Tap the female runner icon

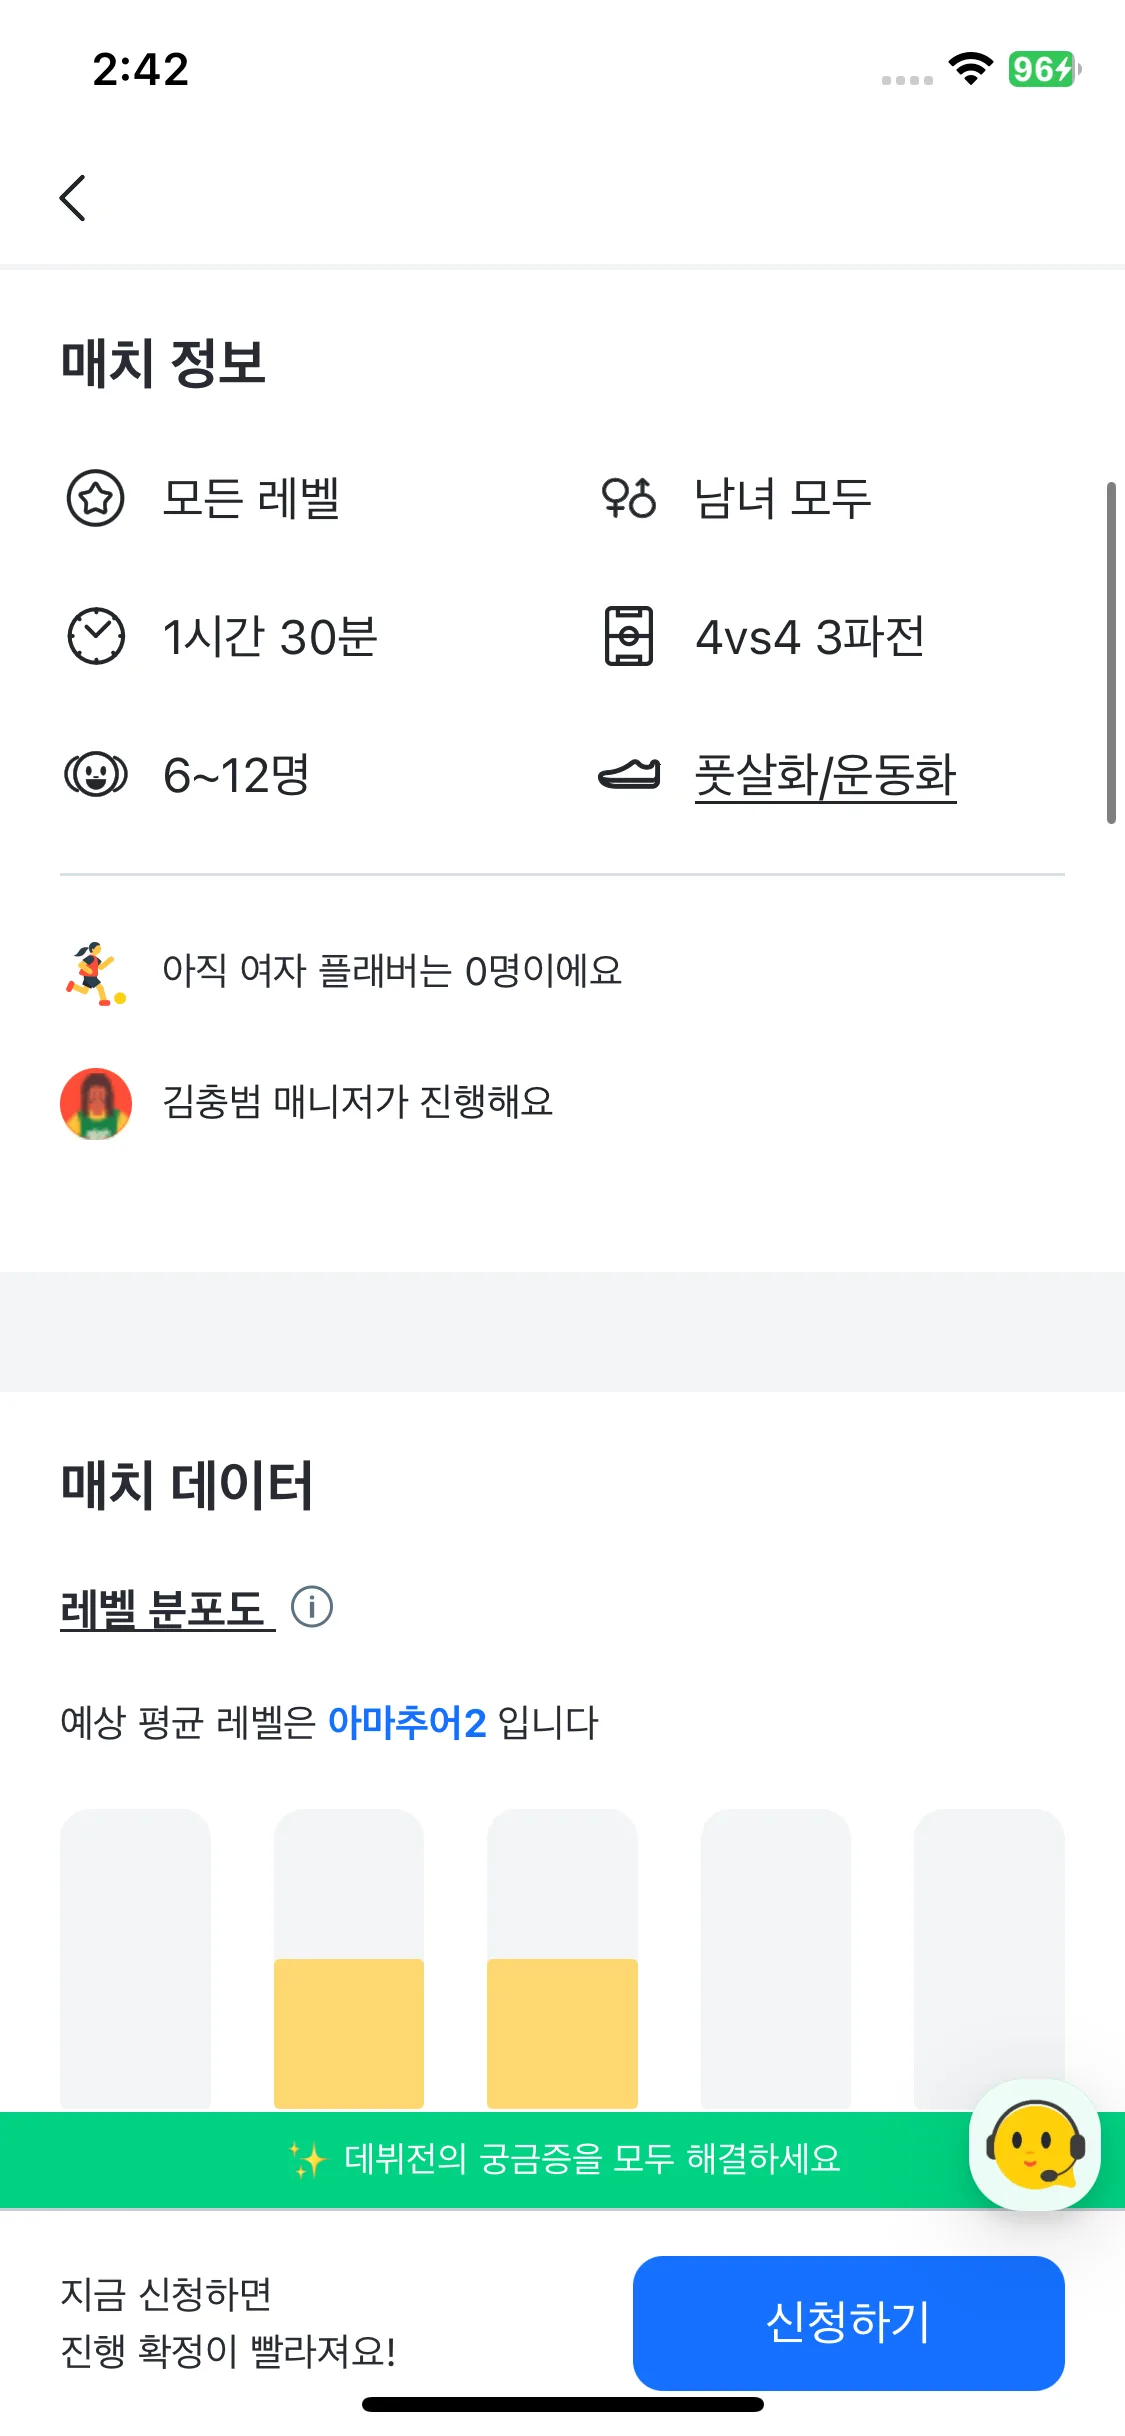(96, 972)
